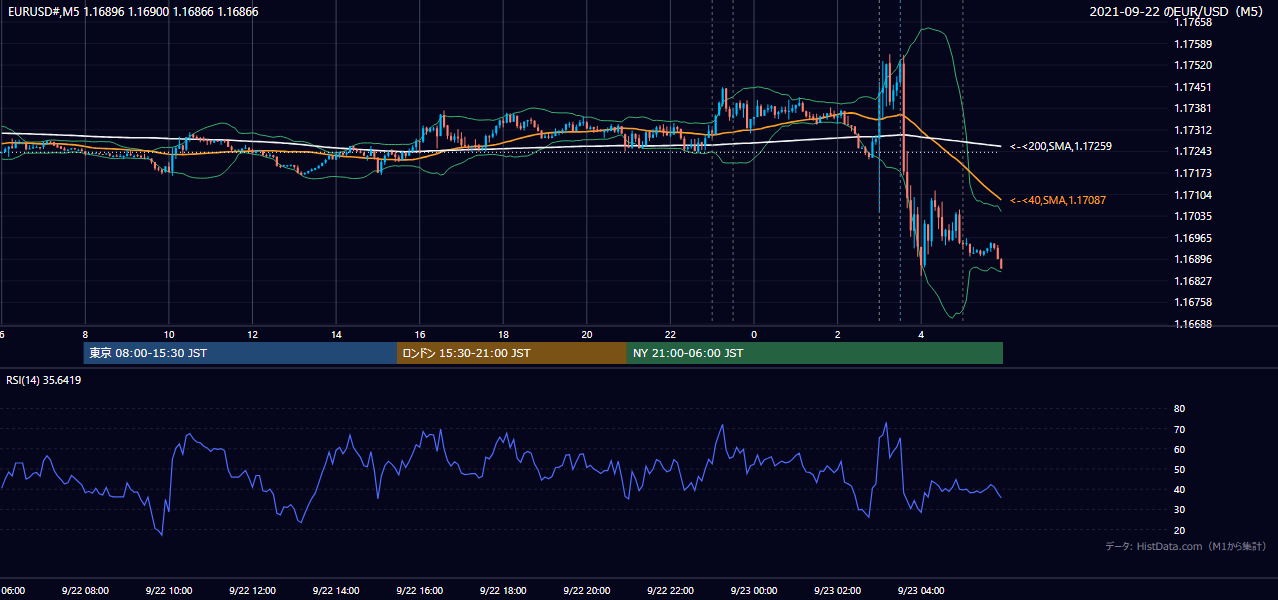Click price level 1.17451 on axis
This screenshot has width=1278, height=600.
click(1193, 87)
